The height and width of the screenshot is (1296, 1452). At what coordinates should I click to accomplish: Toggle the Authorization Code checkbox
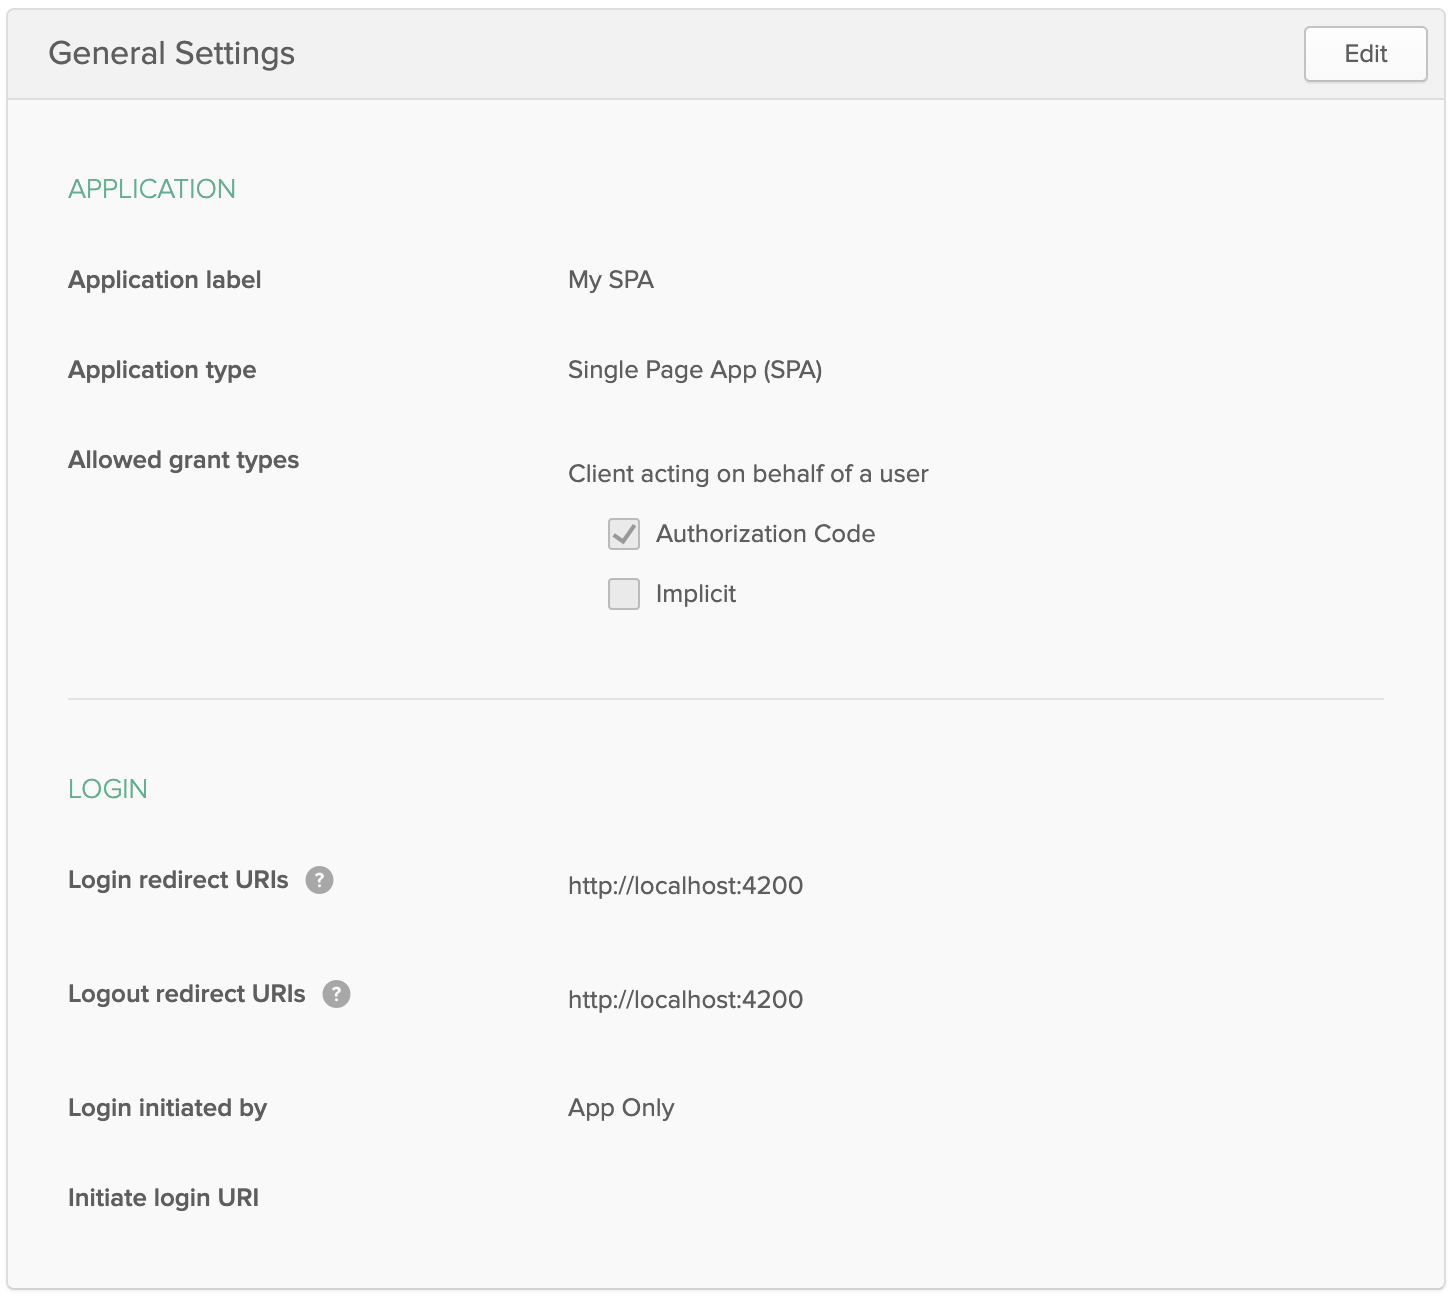(x=624, y=534)
